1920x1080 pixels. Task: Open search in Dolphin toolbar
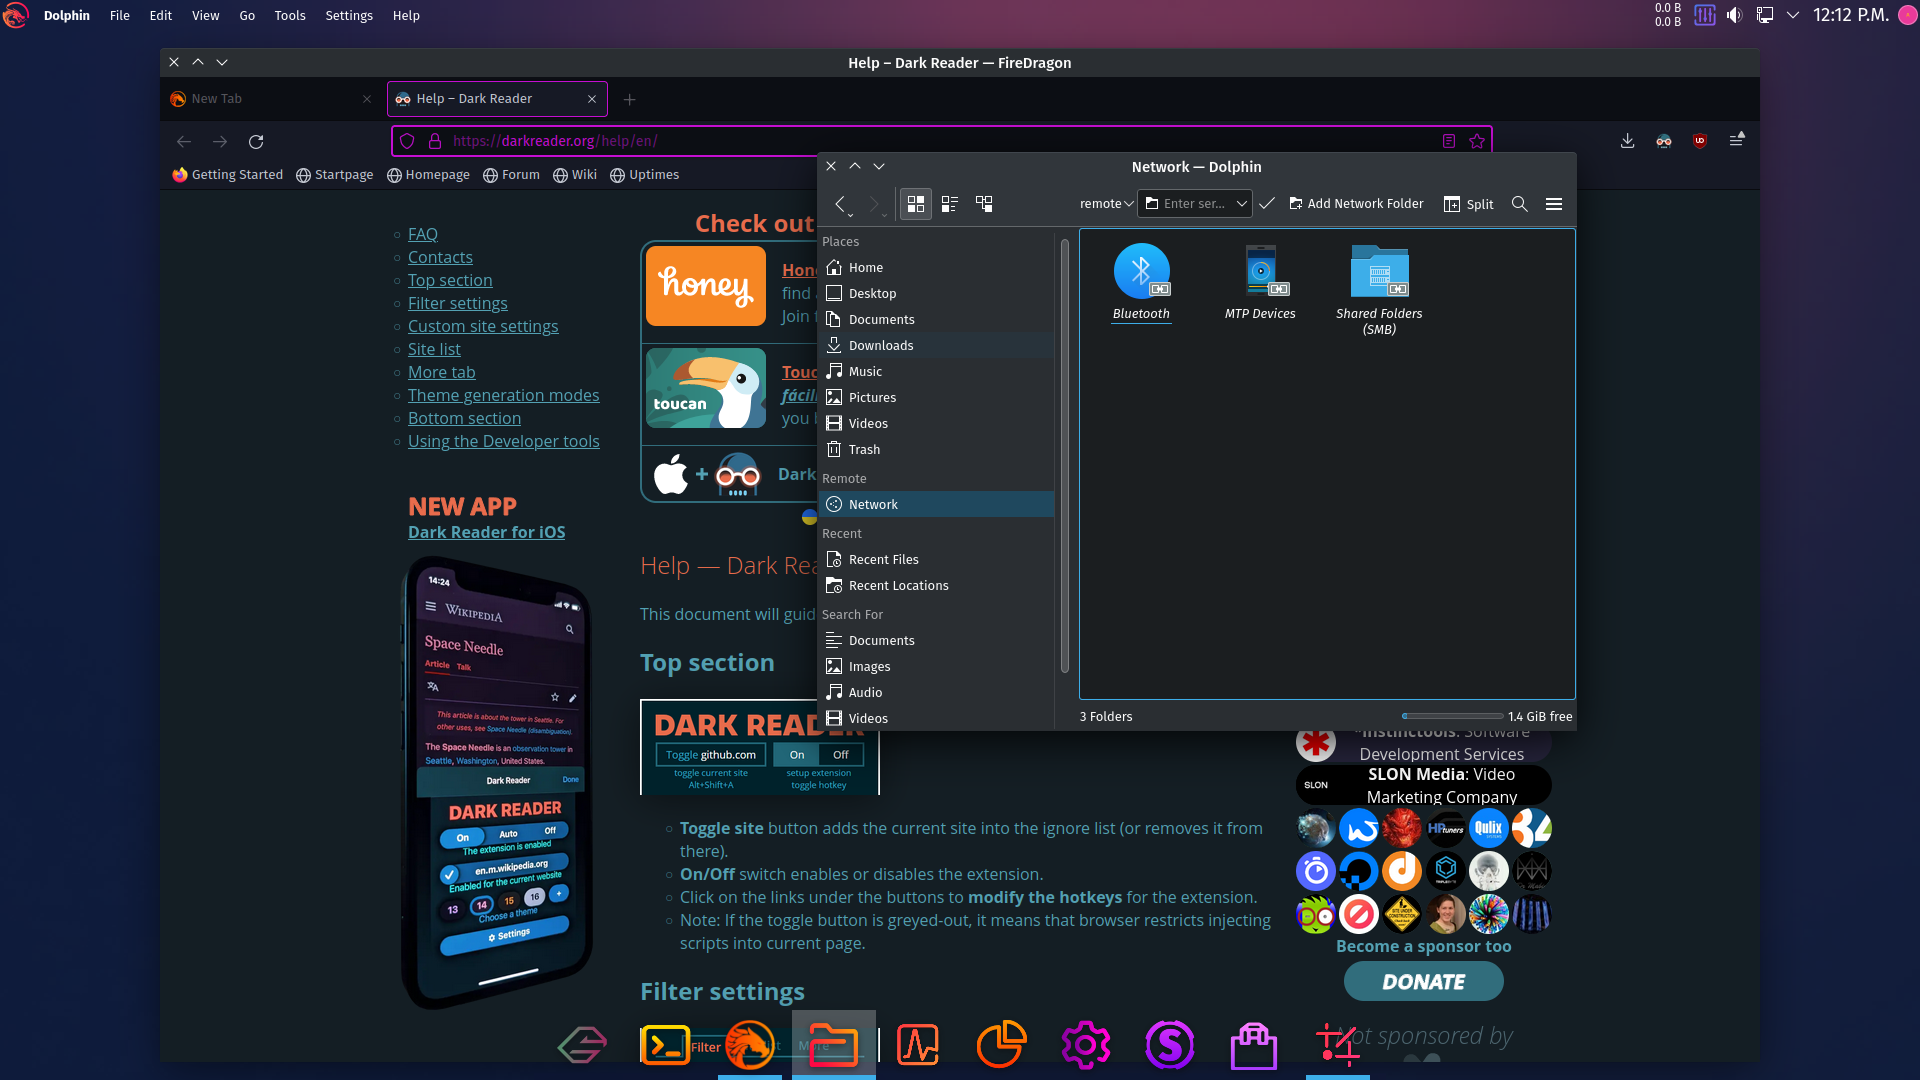pyautogui.click(x=1519, y=204)
